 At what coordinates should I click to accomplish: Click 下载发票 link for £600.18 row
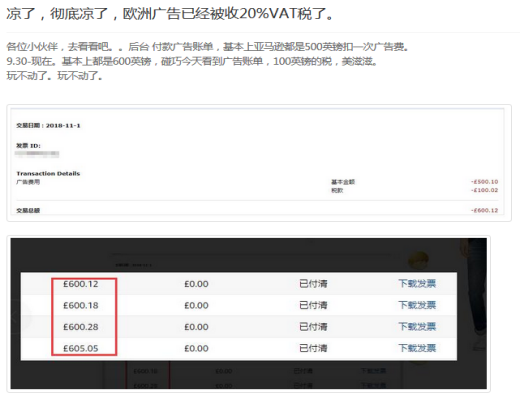tap(417, 305)
